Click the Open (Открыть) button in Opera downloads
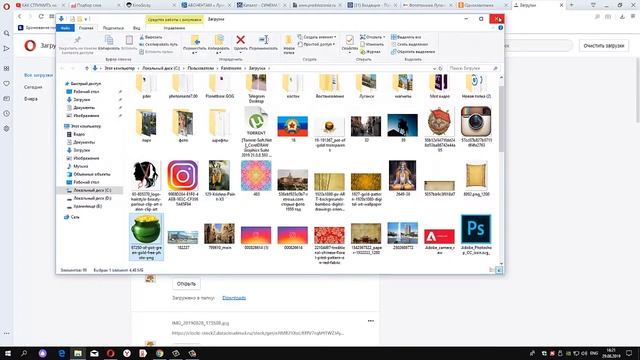The image size is (640, 360). point(186,284)
